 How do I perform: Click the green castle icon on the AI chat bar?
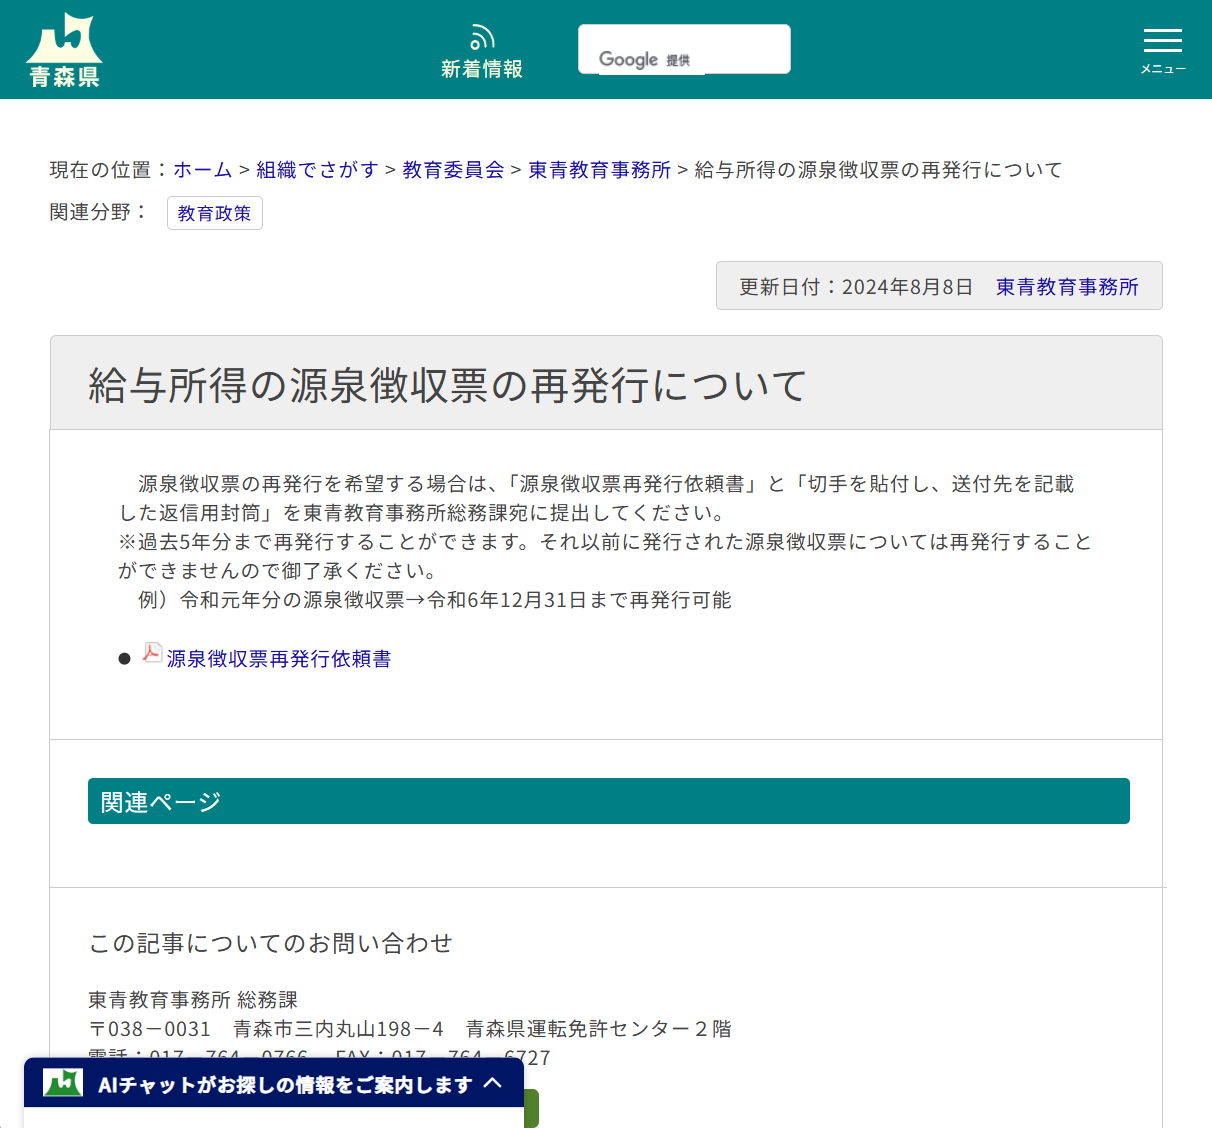coord(63,1083)
